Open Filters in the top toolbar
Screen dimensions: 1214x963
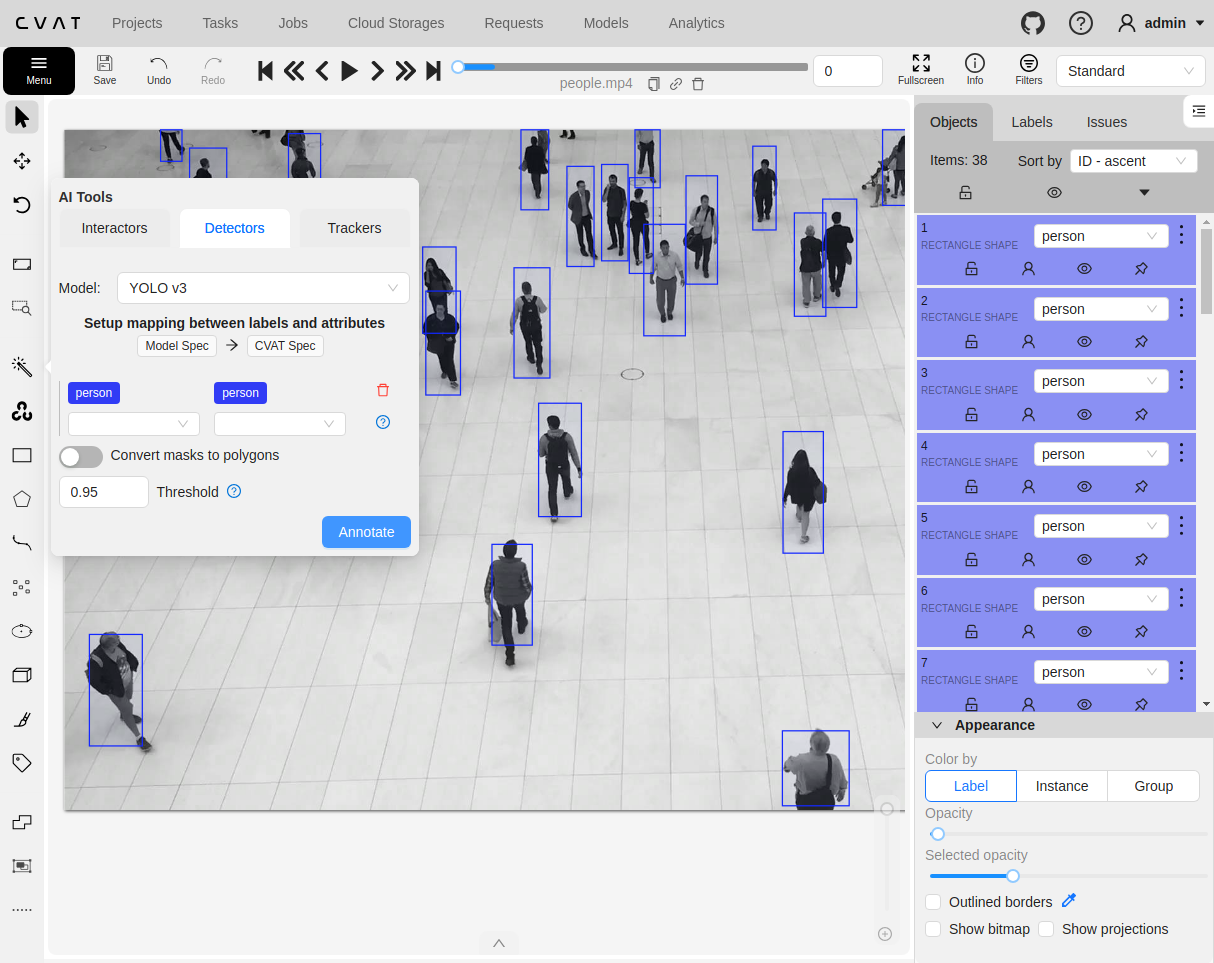[1028, 70]
